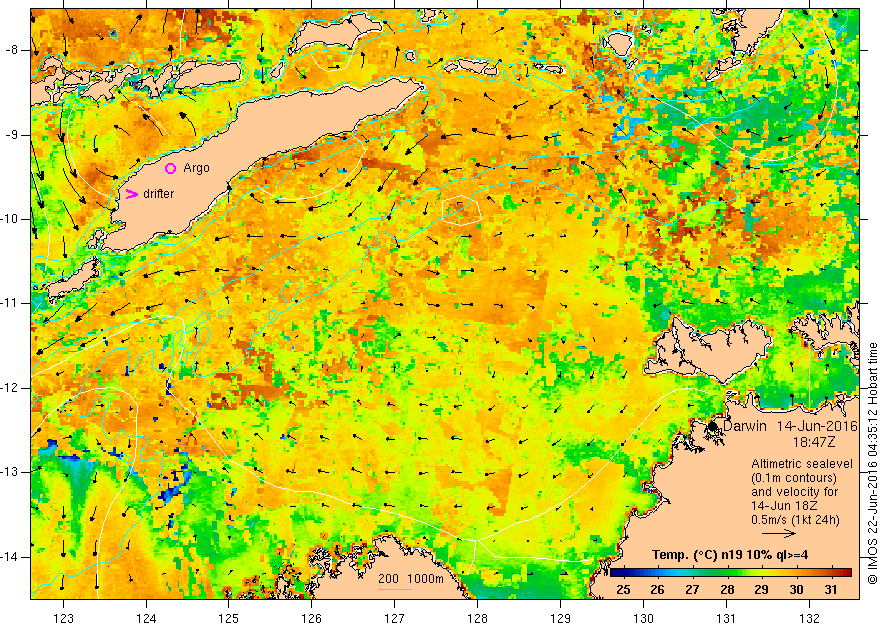Viewport: 880px width, 630px height.
Task: Click the longitude axis label '129'
Action: pos(560,619)
